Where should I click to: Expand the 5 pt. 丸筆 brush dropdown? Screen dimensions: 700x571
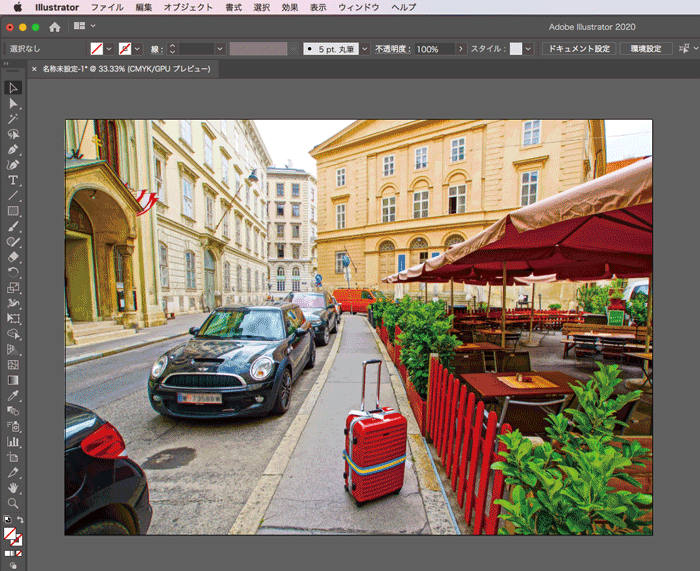(364, 48)
